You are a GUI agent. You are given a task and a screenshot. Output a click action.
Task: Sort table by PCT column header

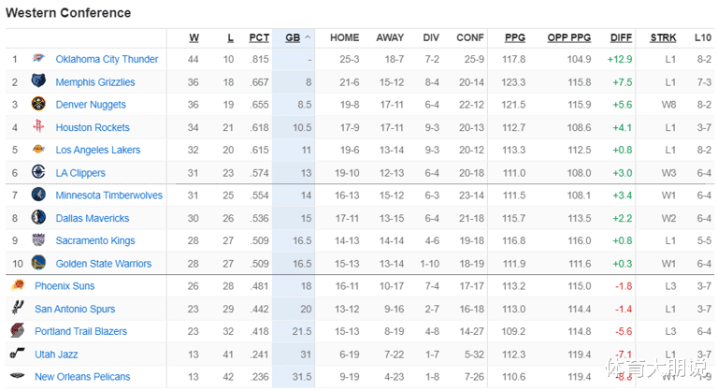259,38
